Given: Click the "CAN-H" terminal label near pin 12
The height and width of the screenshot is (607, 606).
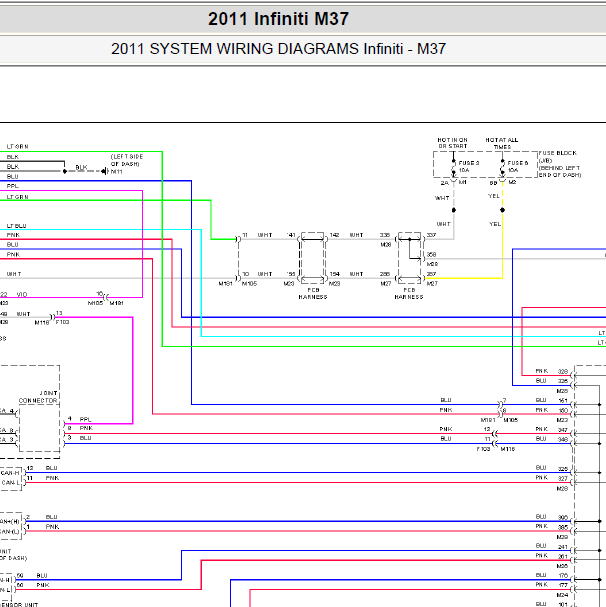Looking at the screenshot, I should (x=10, y=473).
